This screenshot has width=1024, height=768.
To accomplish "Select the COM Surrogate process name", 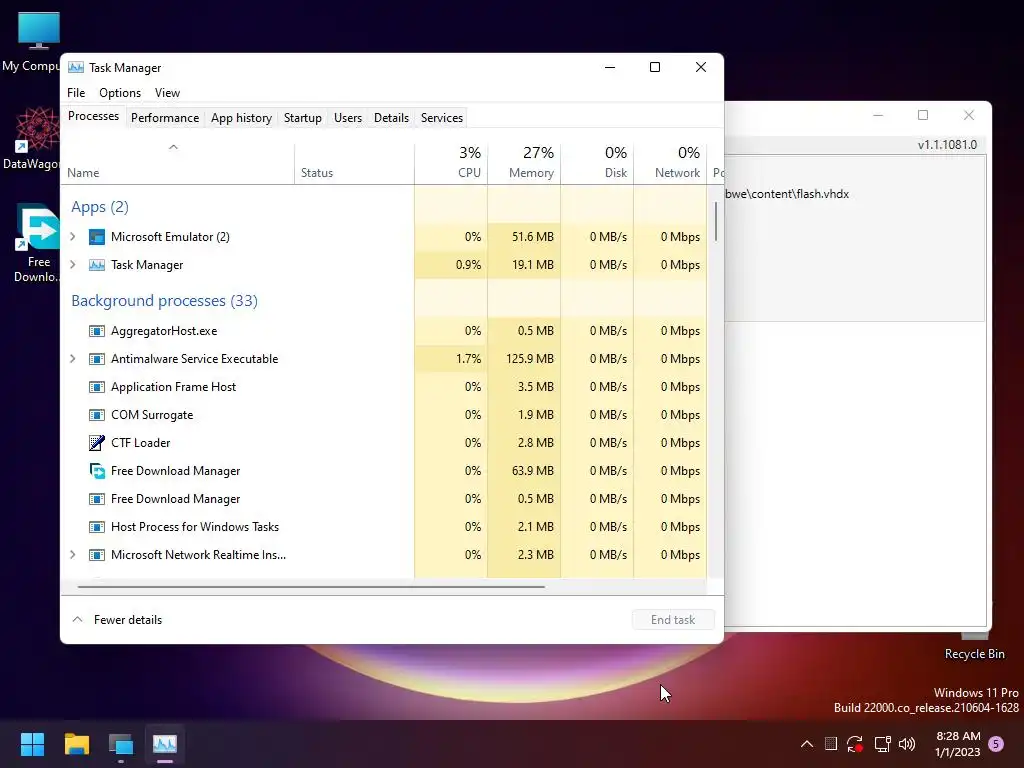I will [152, 415].
